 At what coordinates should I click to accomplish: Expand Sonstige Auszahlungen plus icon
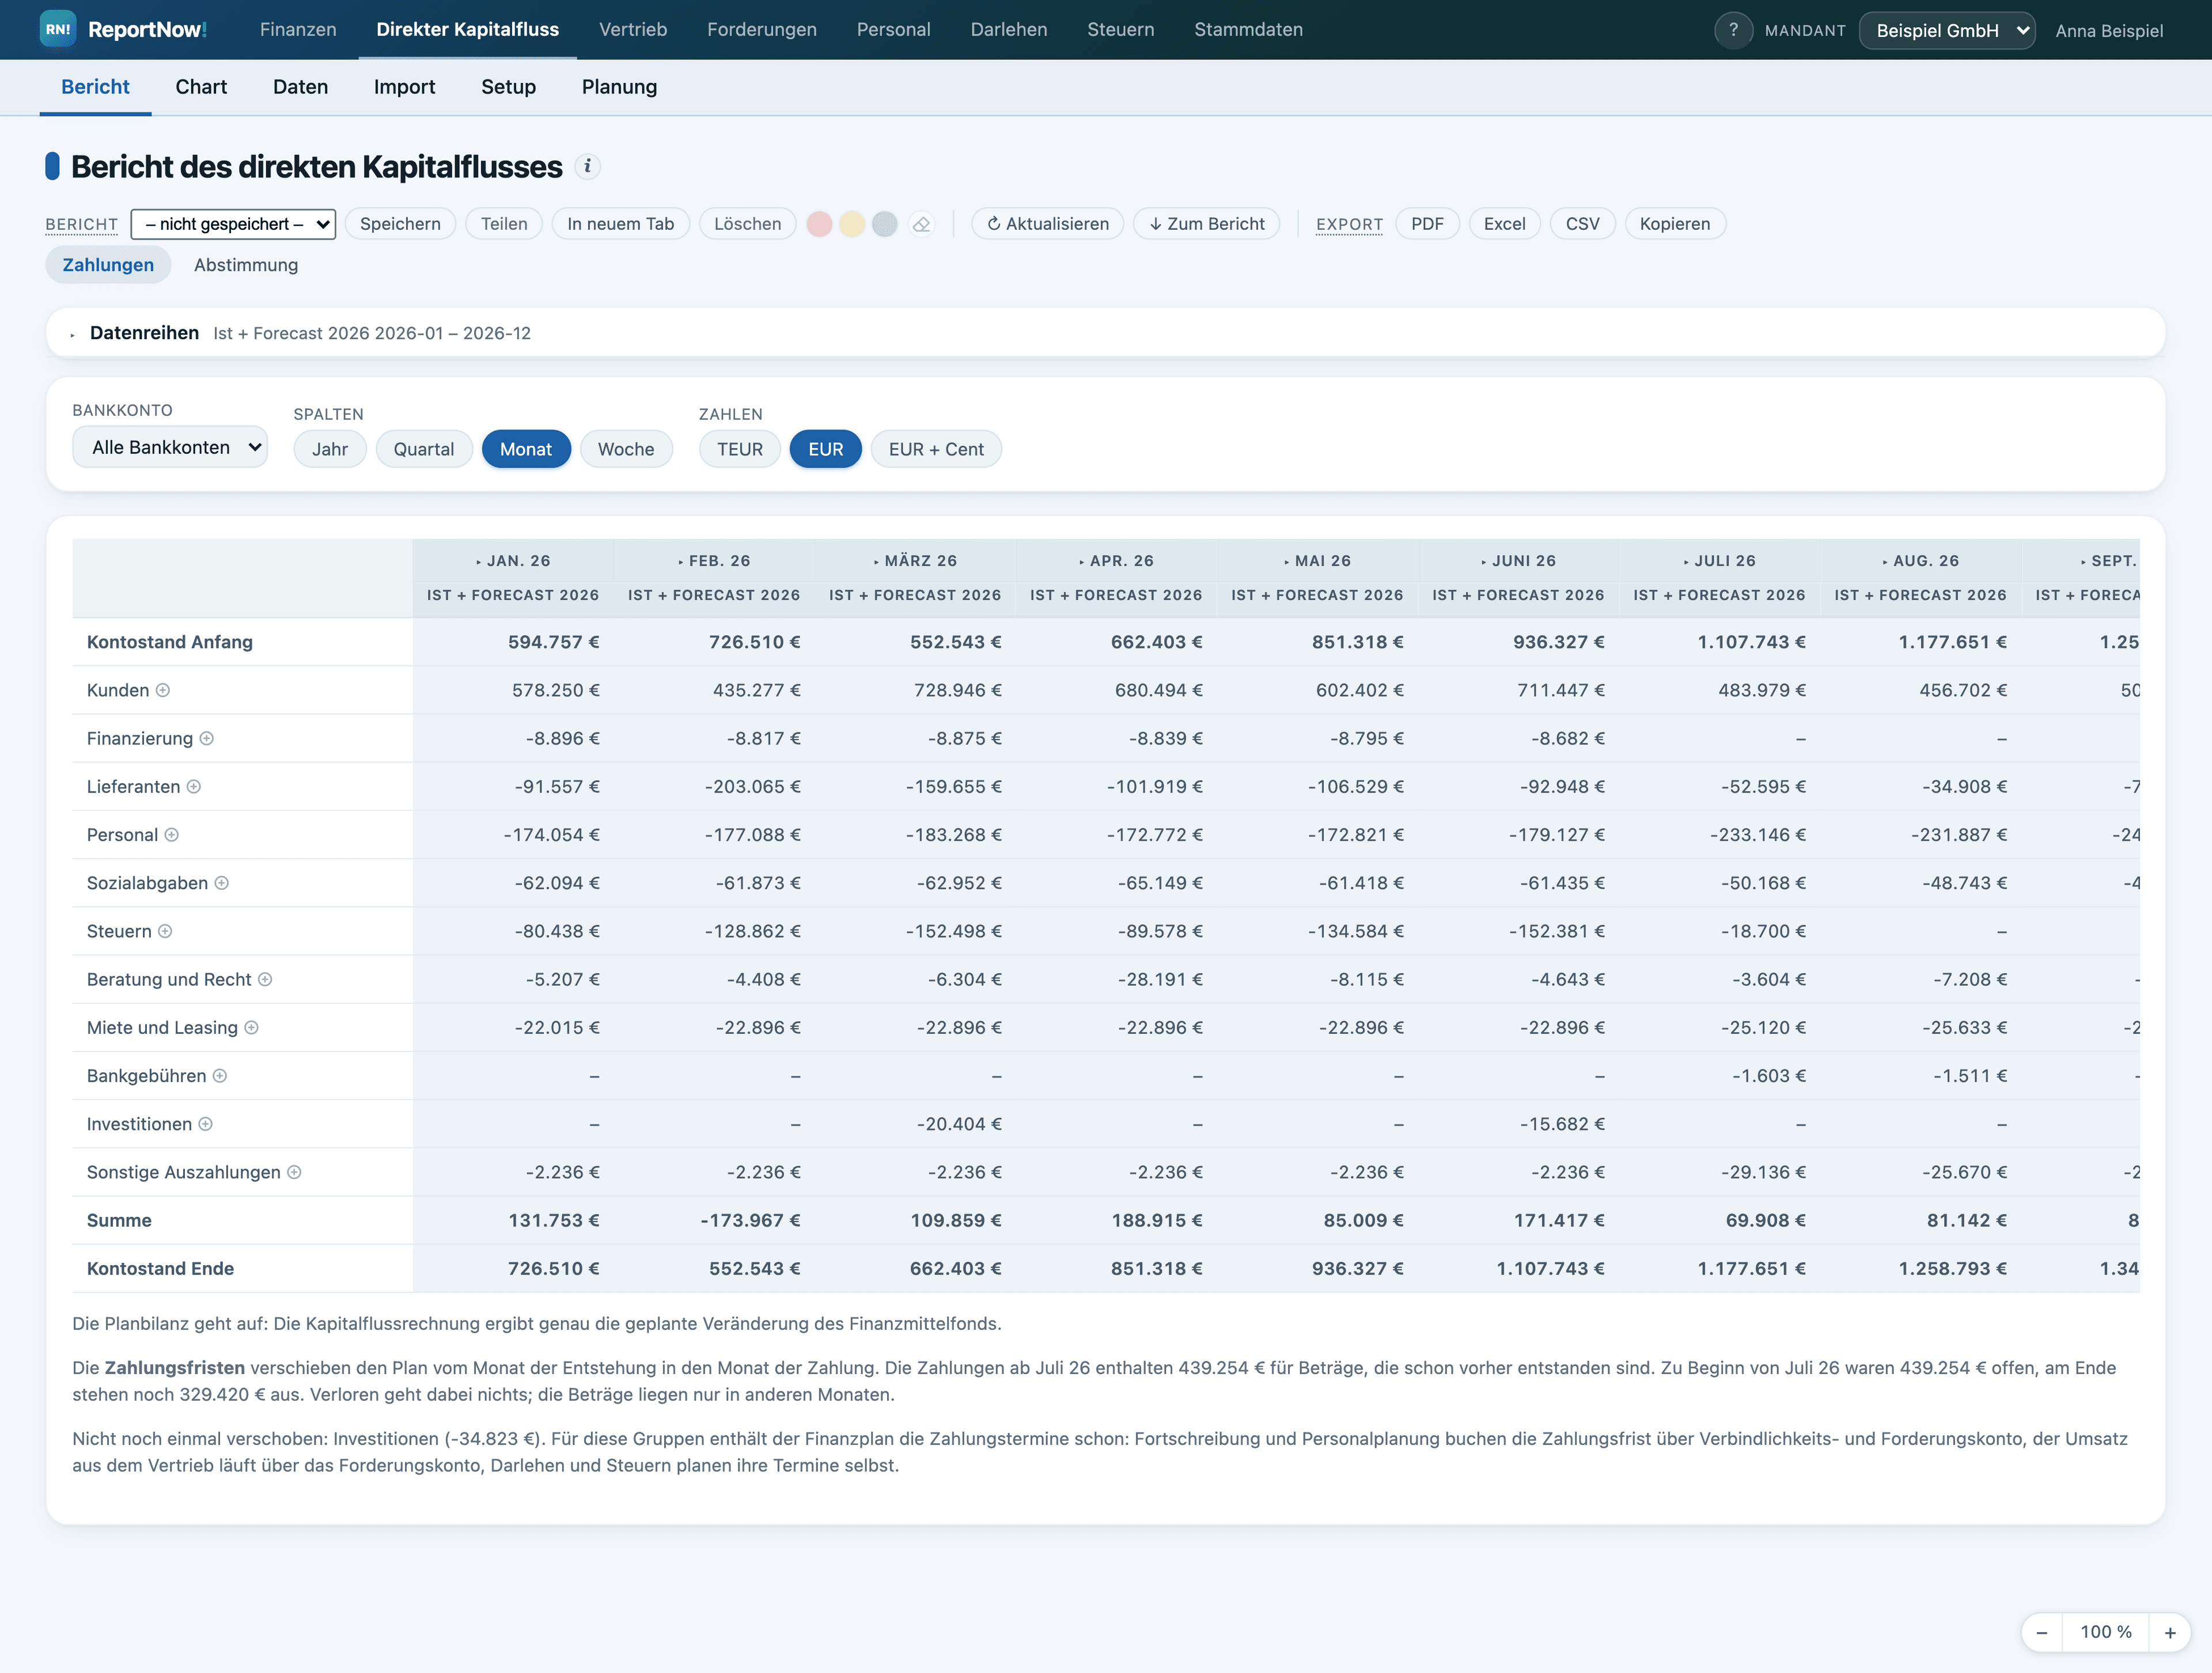294,1172
